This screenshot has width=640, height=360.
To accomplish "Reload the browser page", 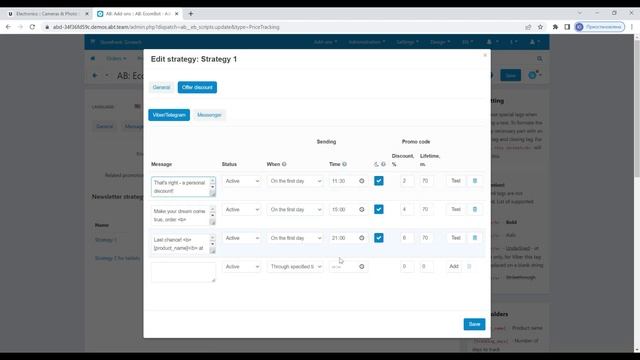I will [32, 27].
